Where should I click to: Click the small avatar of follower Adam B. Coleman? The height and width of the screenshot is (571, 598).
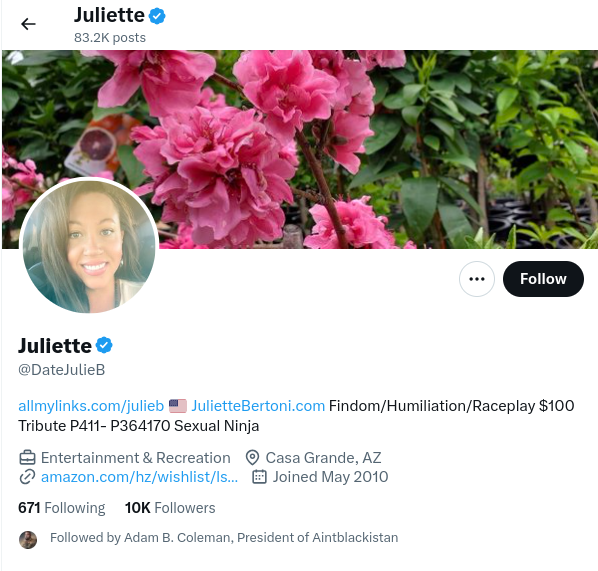(x=28, y=540)
